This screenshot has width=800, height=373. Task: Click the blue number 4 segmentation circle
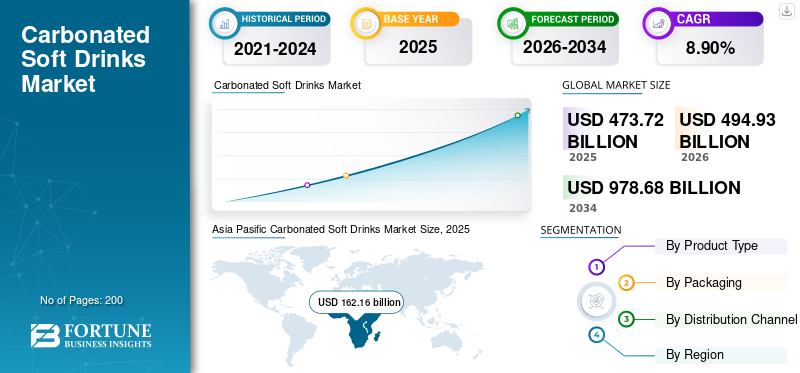tap(596, 335)
